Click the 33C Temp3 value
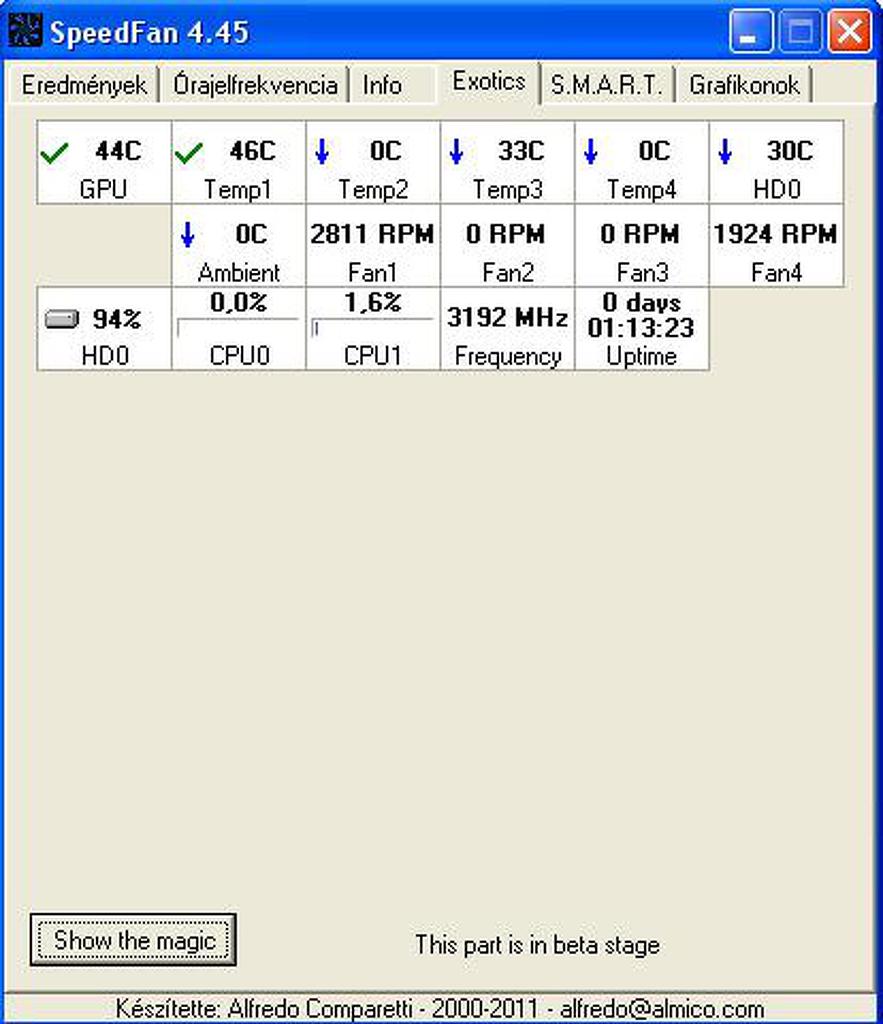 pos(521,151)
